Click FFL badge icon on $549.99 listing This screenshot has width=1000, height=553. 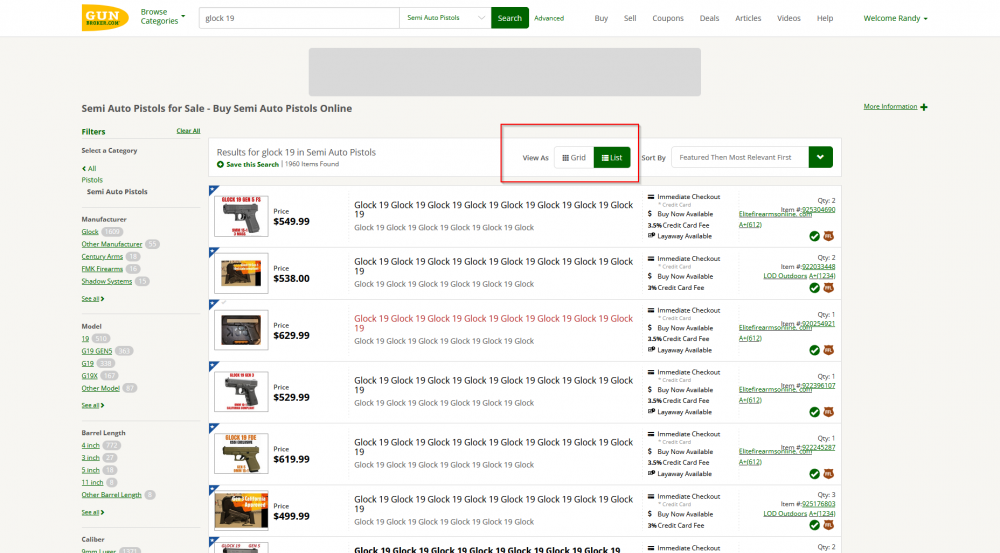[x=828, y=236]
